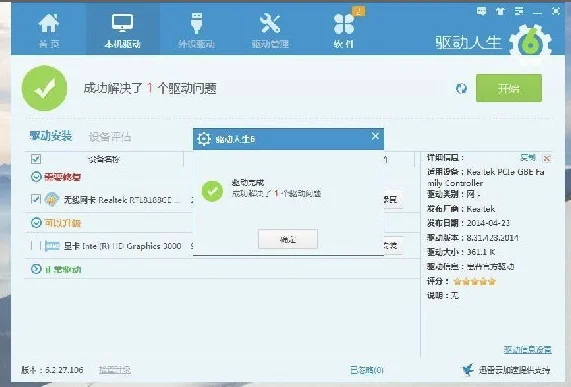This screenshot has height=387, width=571.
Task: Click the partially hidden button on wireless card row
Action: pyautogui.click(x=393, y=199)
